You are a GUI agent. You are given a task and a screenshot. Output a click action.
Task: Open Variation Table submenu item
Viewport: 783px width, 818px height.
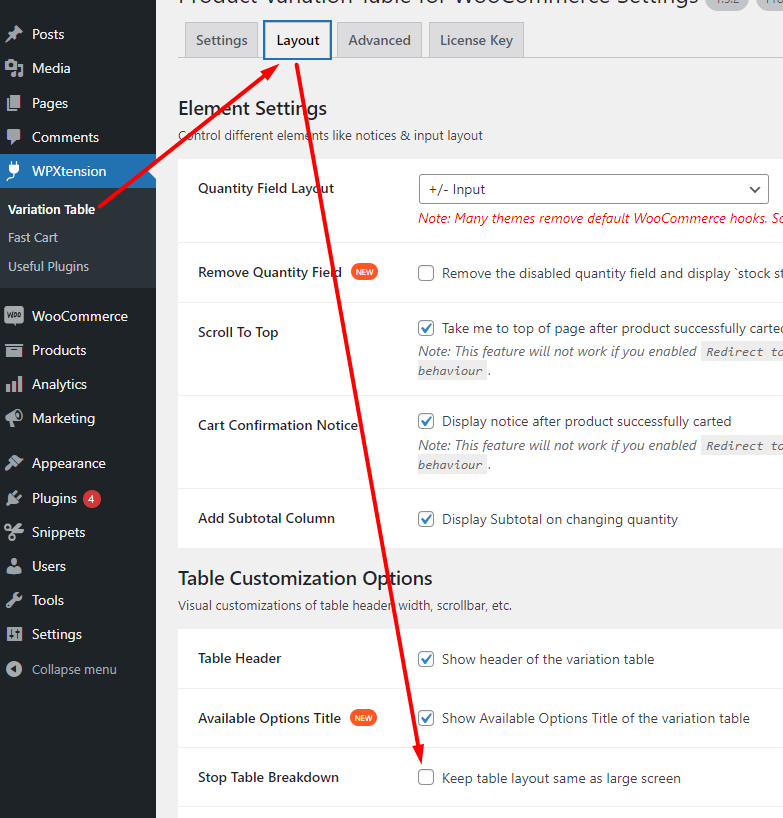point(52,209)
